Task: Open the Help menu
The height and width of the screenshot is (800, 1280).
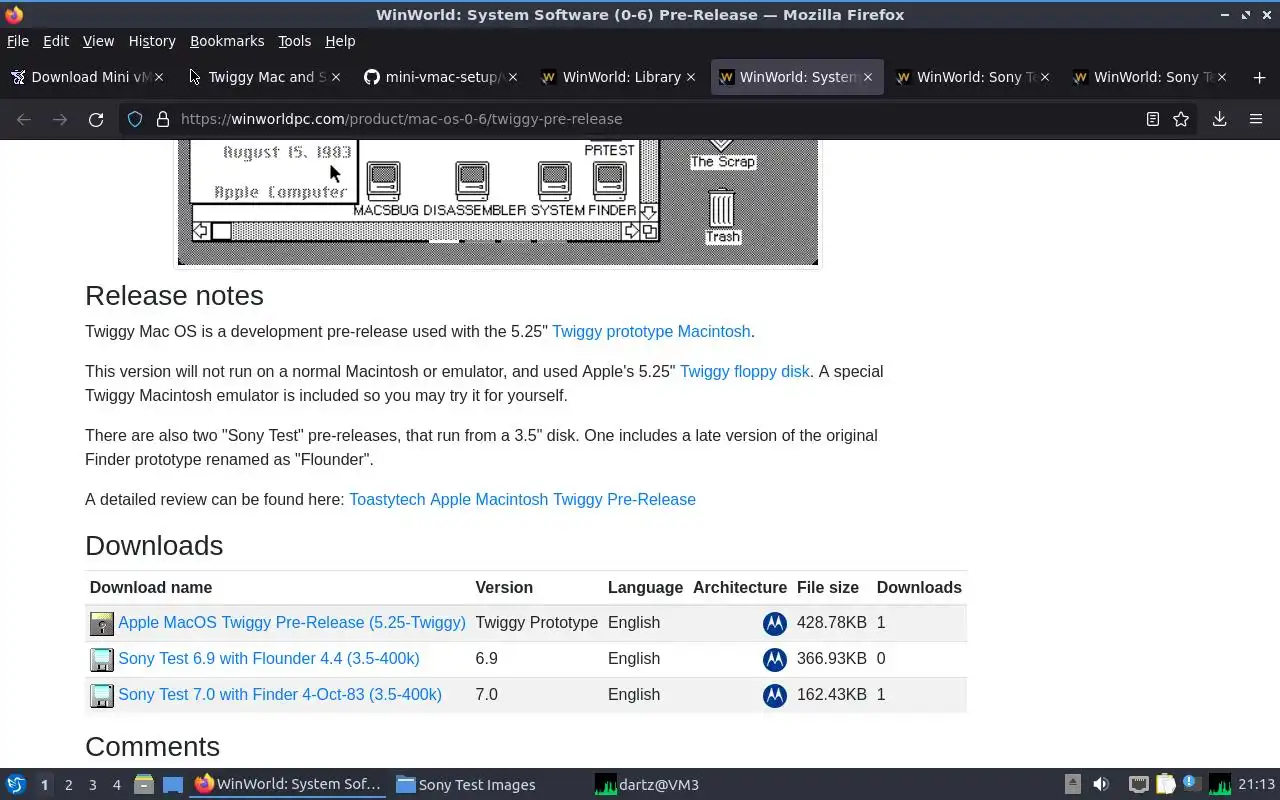Action: 340,41
